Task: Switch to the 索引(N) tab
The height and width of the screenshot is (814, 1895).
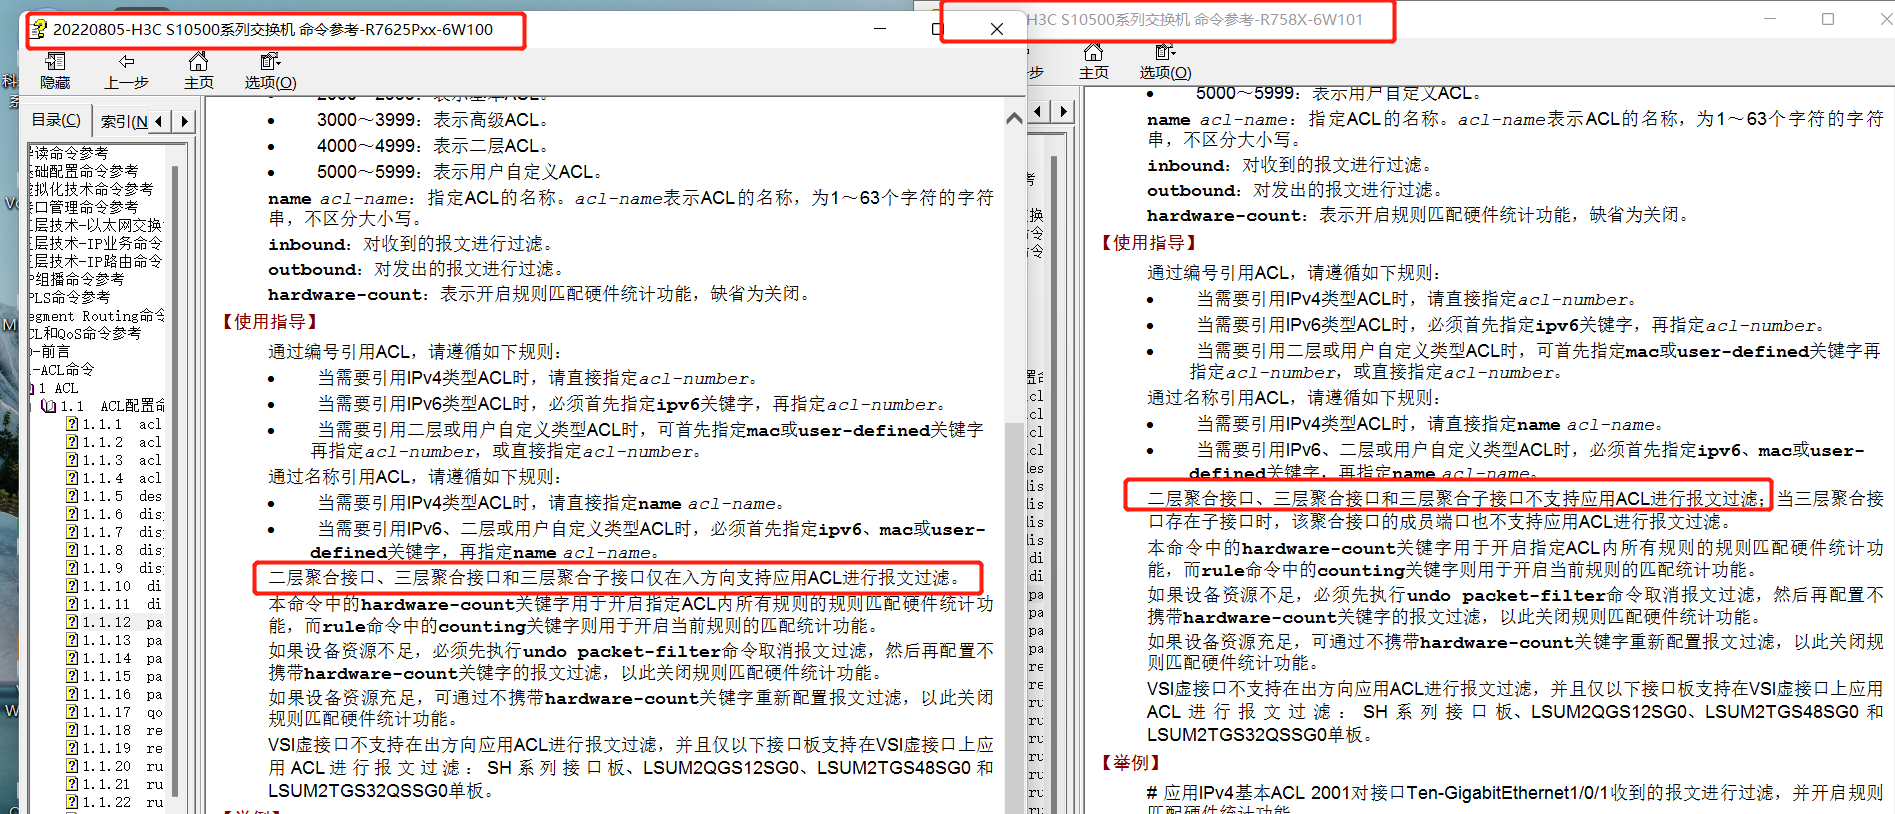Action: click(x=123, y=121)
